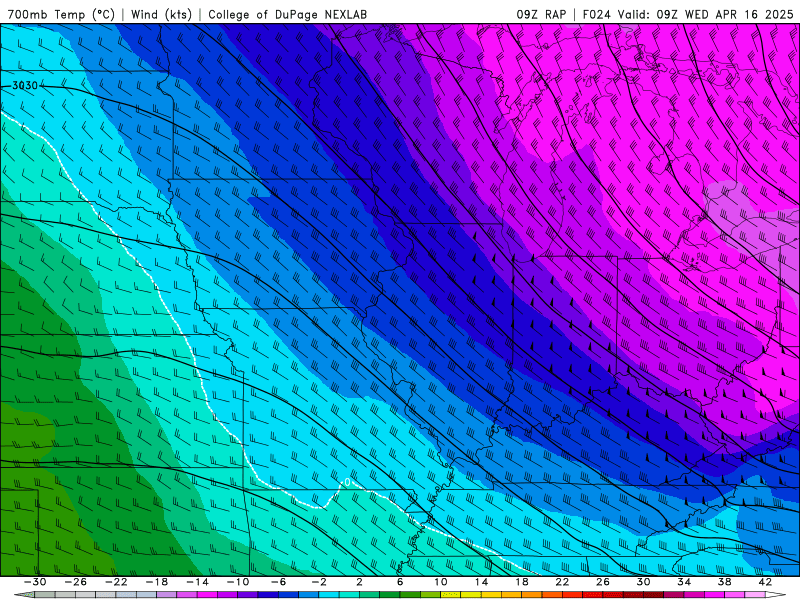Click the "2" color scale label

(359, 582)
